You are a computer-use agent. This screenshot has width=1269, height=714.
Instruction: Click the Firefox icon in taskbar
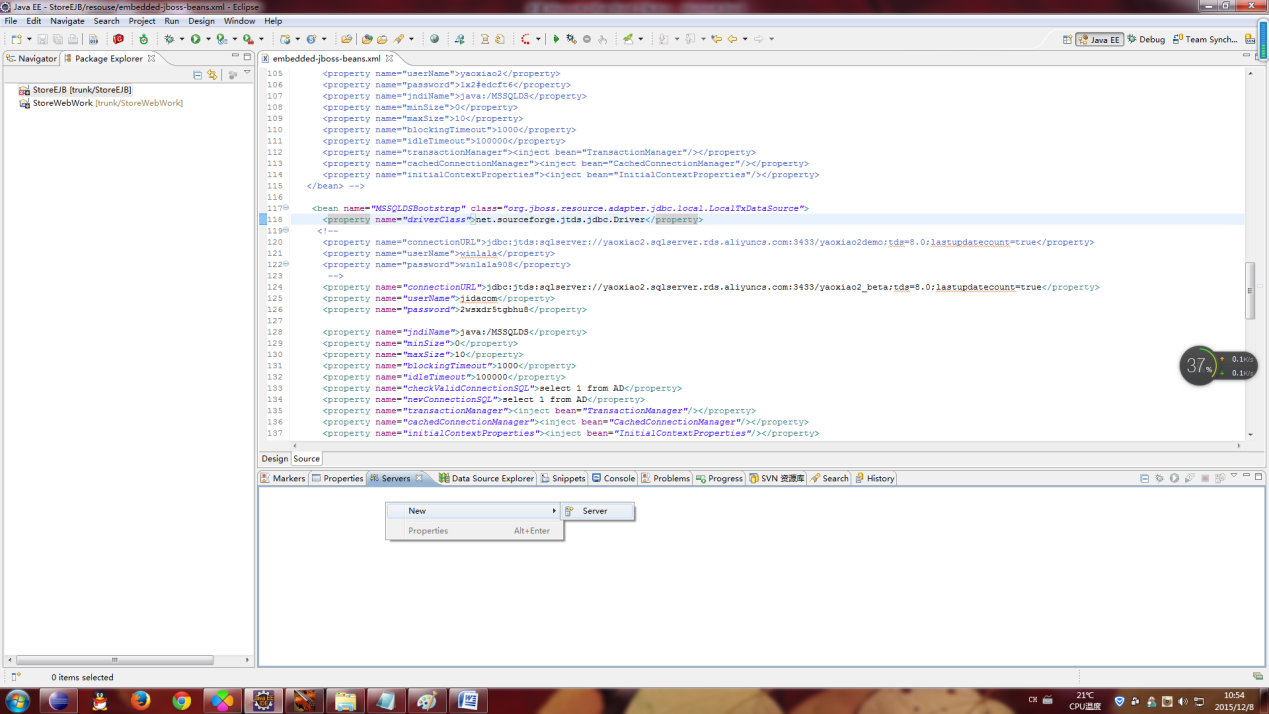point(140,700)
